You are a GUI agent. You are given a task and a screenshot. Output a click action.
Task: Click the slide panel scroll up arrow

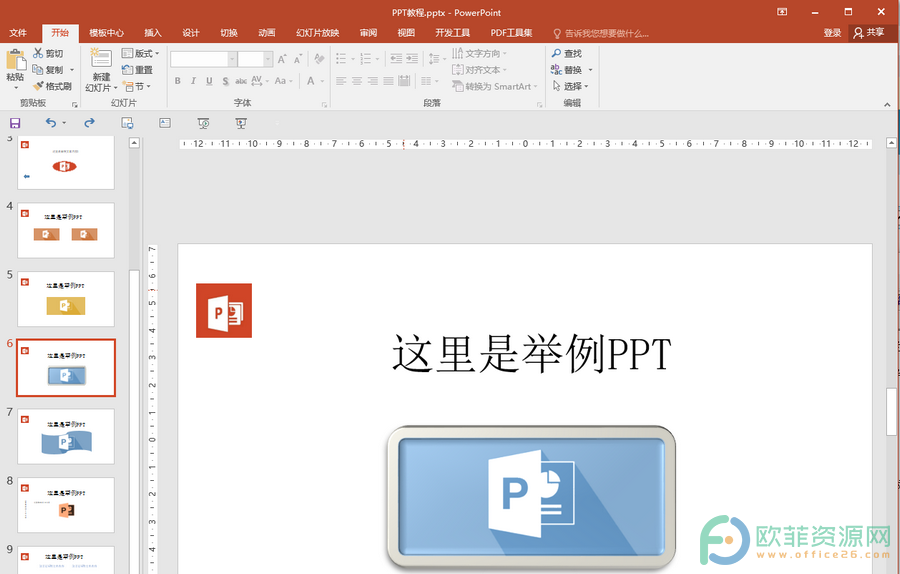click(x=134, y=143)
